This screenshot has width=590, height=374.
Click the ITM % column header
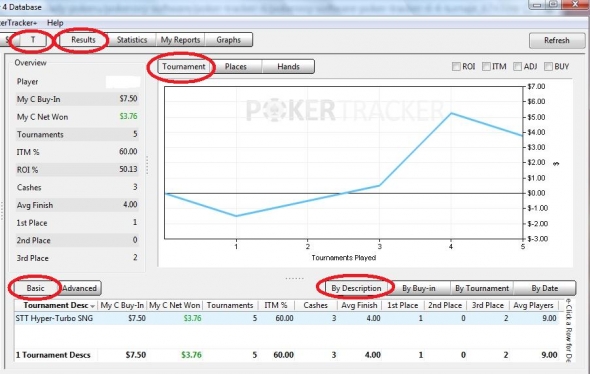pyautogui.click(x=275, y=305)
